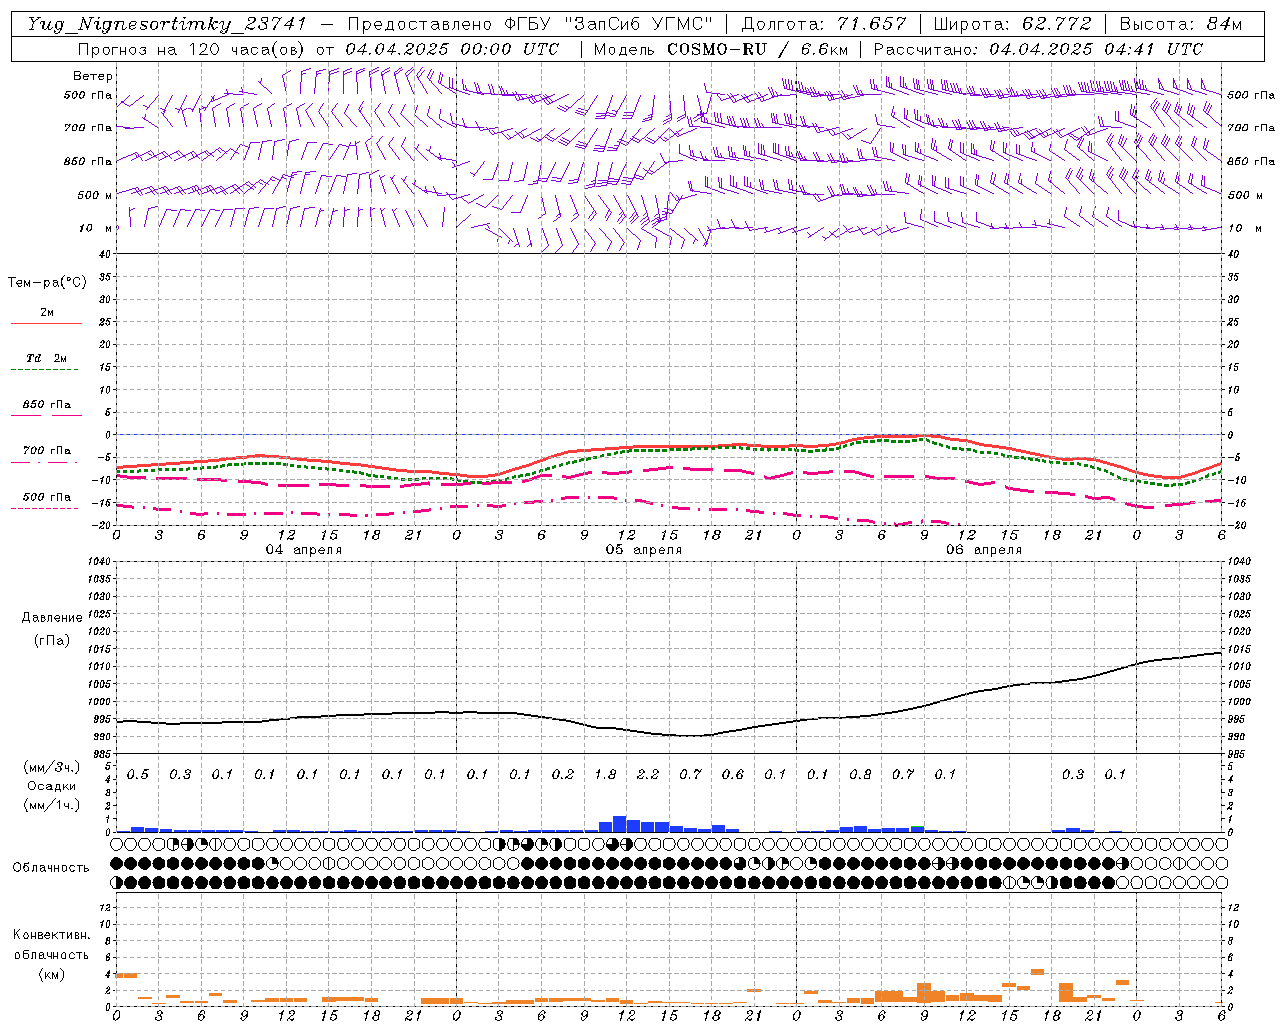Viewport: 1280px width, 1024px height.
Task: Click the dashed line sample under 'Td 2м'
Action: [46, 370]
